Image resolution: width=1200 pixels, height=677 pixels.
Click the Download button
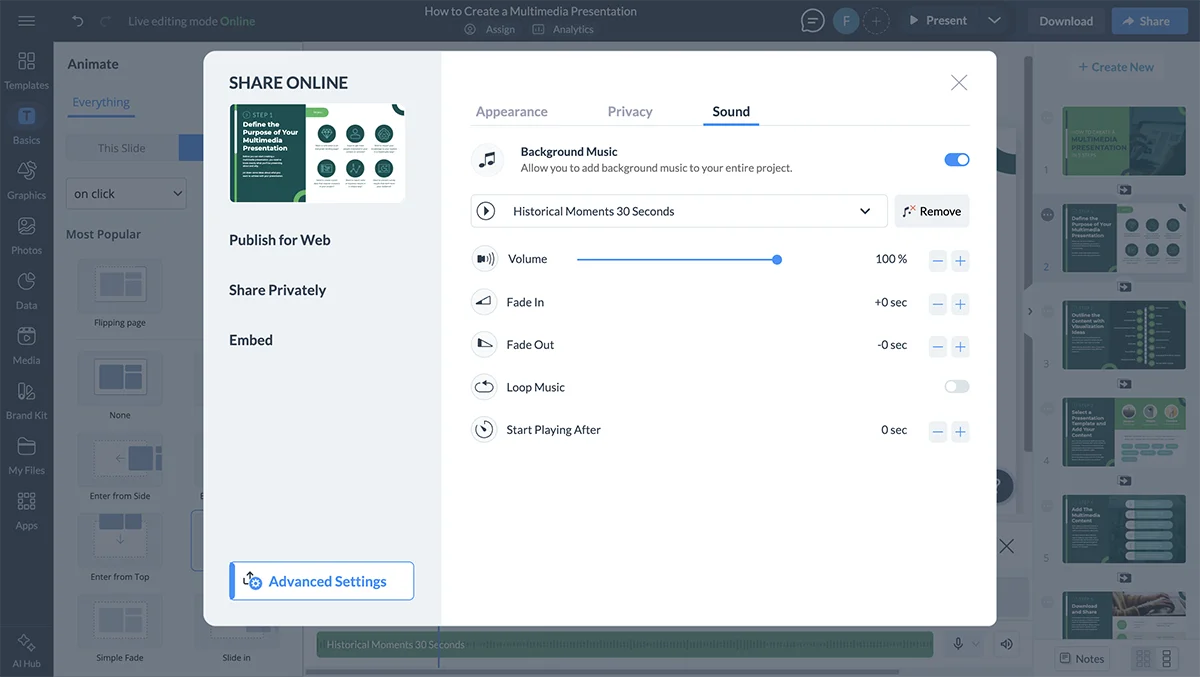click(x=1066, y=21)
